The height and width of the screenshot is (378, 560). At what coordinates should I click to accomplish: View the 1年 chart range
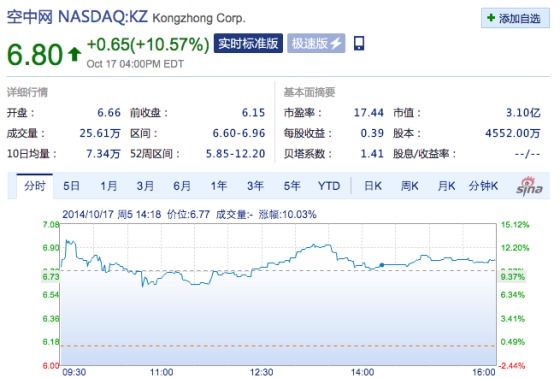(219, 186)
